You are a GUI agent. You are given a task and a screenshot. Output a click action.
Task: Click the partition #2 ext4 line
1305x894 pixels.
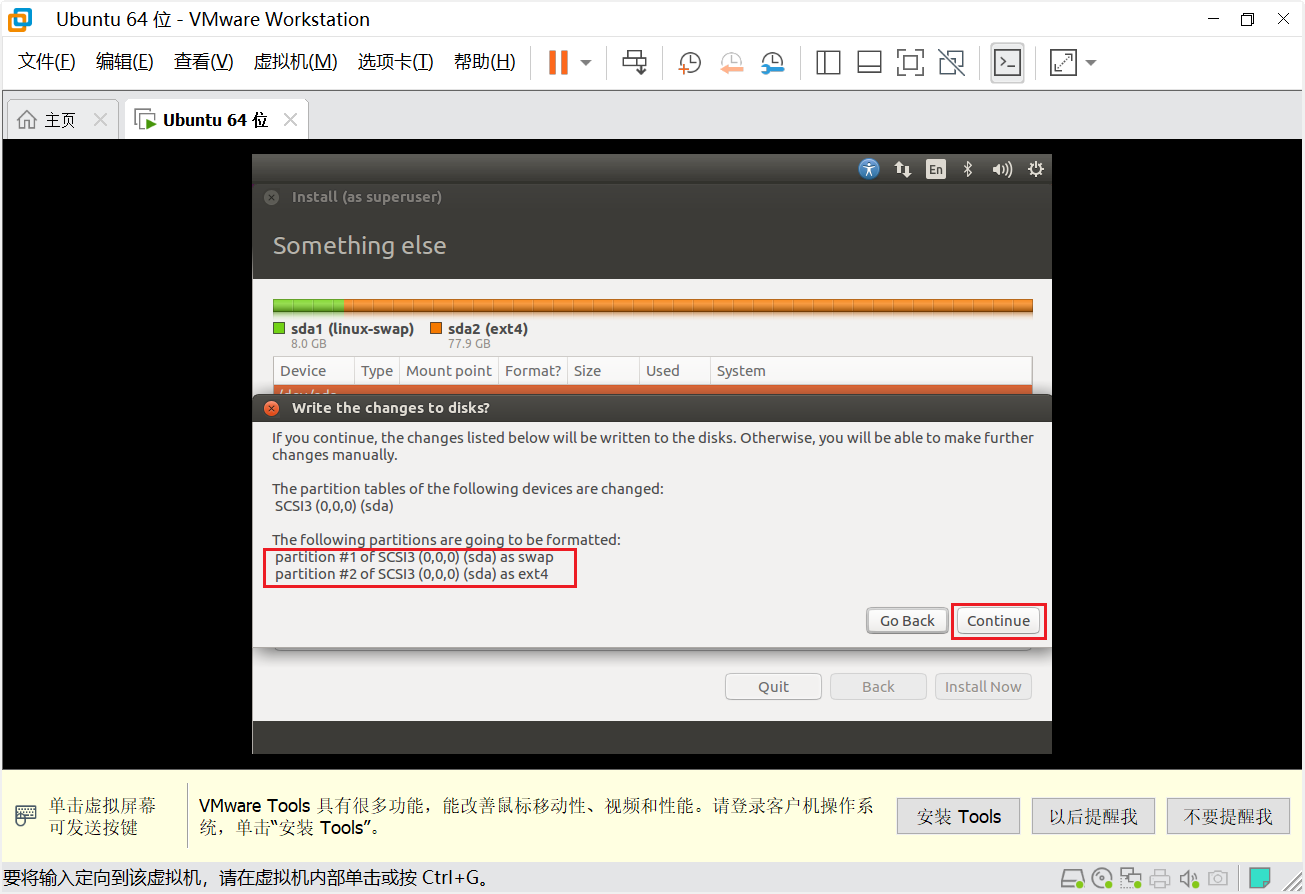pos(412,574)
